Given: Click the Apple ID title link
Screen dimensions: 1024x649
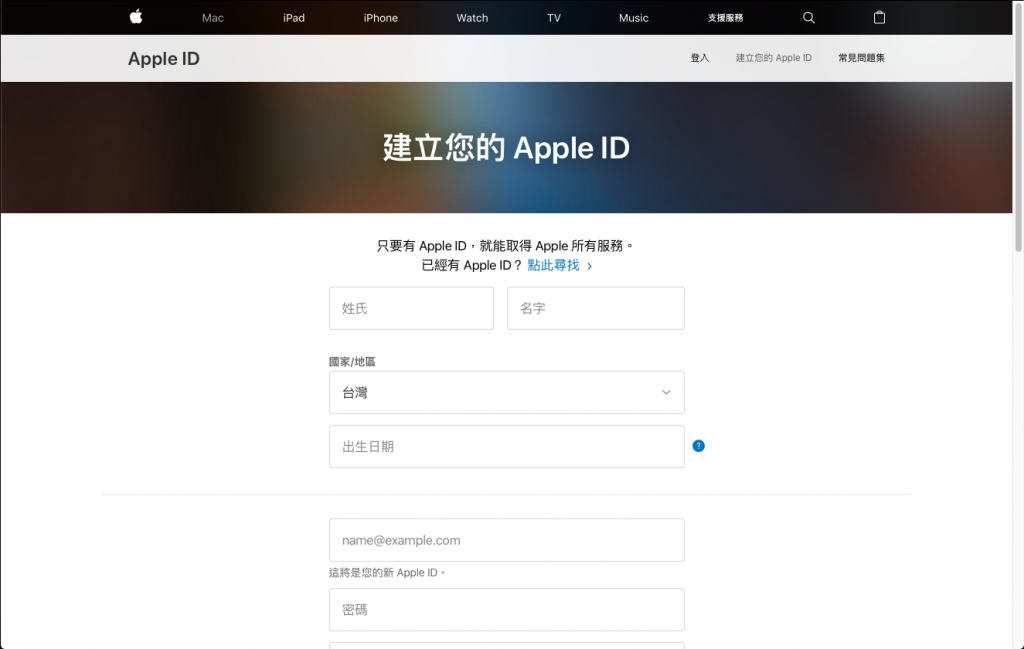Looking at the screenshot, I should tap(163, 59).
